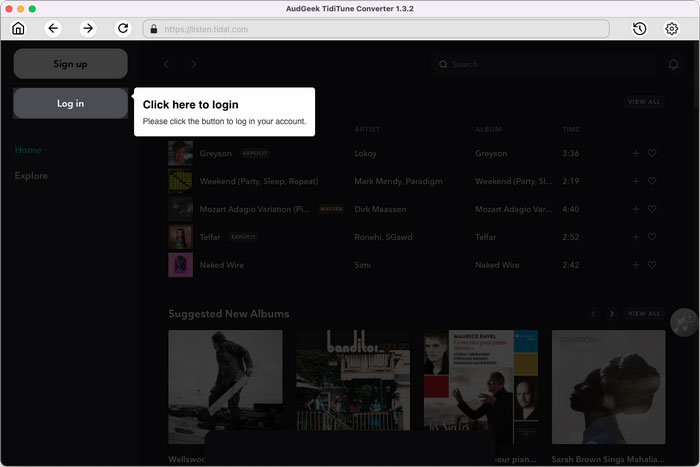Open artist Ronehi, SGawd link
The width and height of the screenshot is (700, 467).
click(383, 237)
